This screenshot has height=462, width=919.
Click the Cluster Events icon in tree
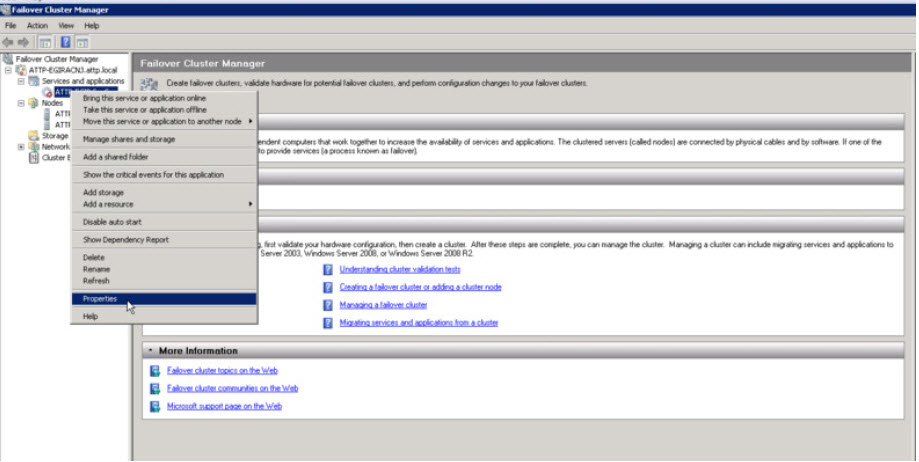point(34,158)
